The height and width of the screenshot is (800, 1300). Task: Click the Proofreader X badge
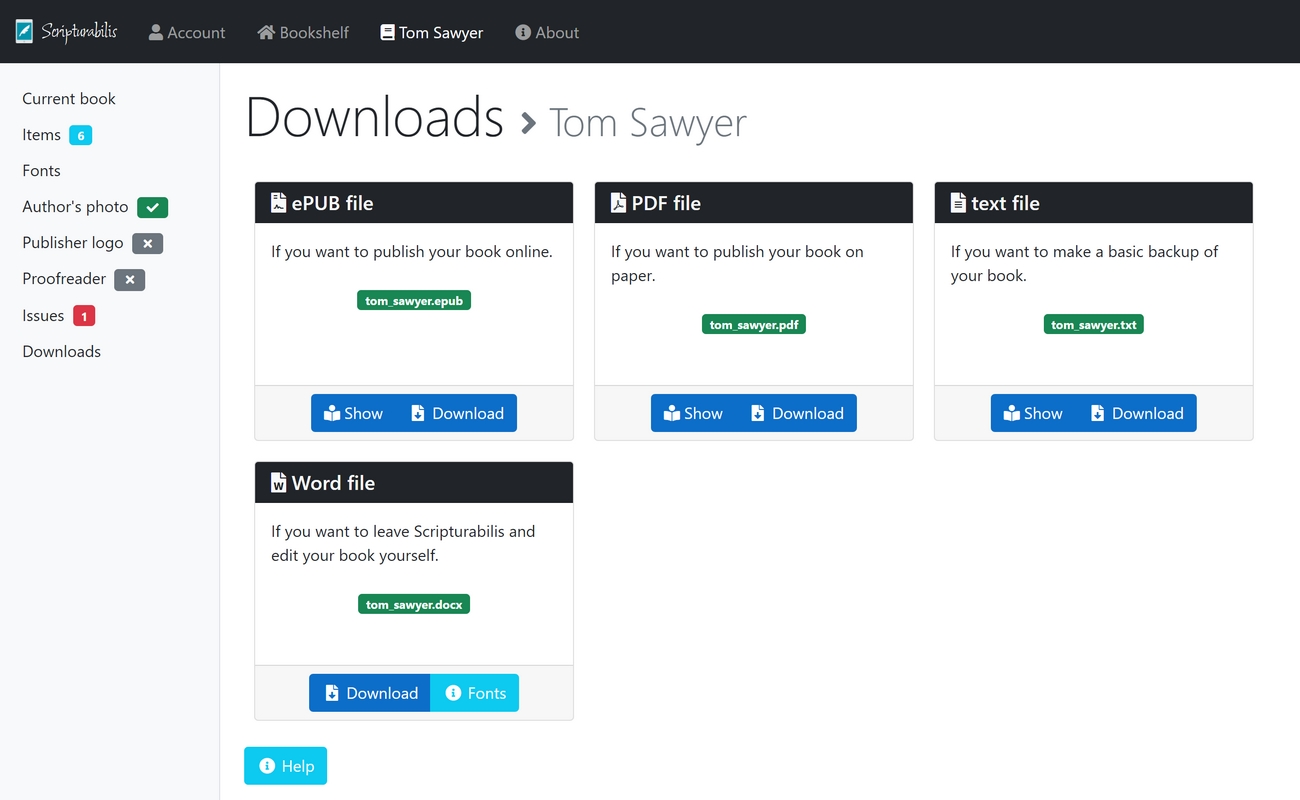pos(129,279)
